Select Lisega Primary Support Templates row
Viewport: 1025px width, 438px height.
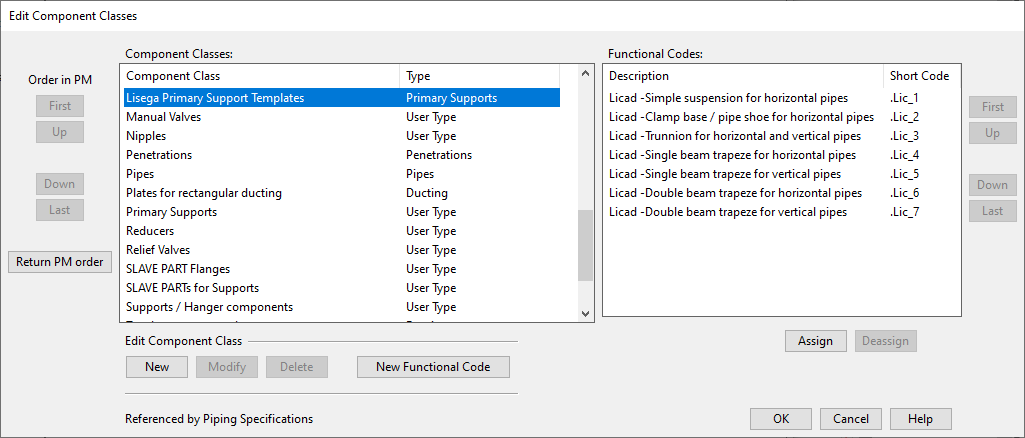[215, 98]
